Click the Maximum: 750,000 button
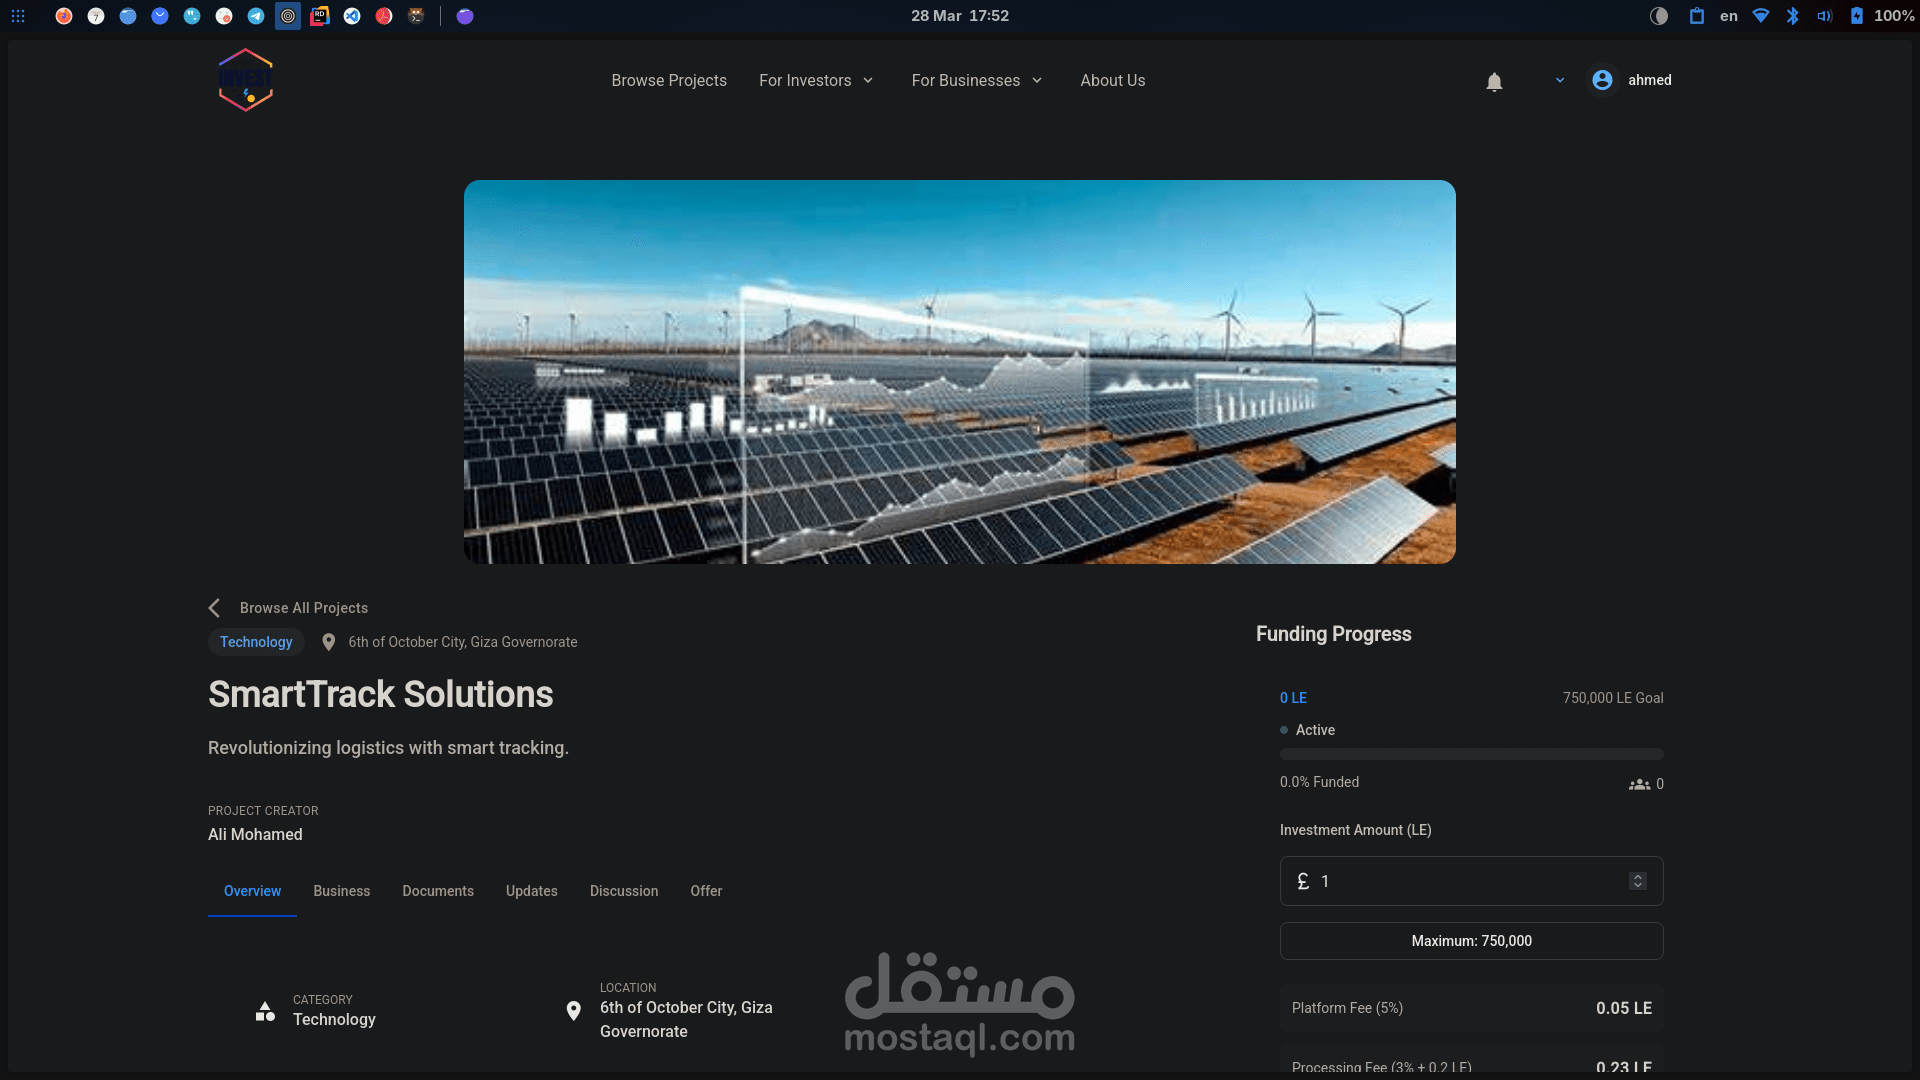1920x1080 pixels. click(1471, 941)
